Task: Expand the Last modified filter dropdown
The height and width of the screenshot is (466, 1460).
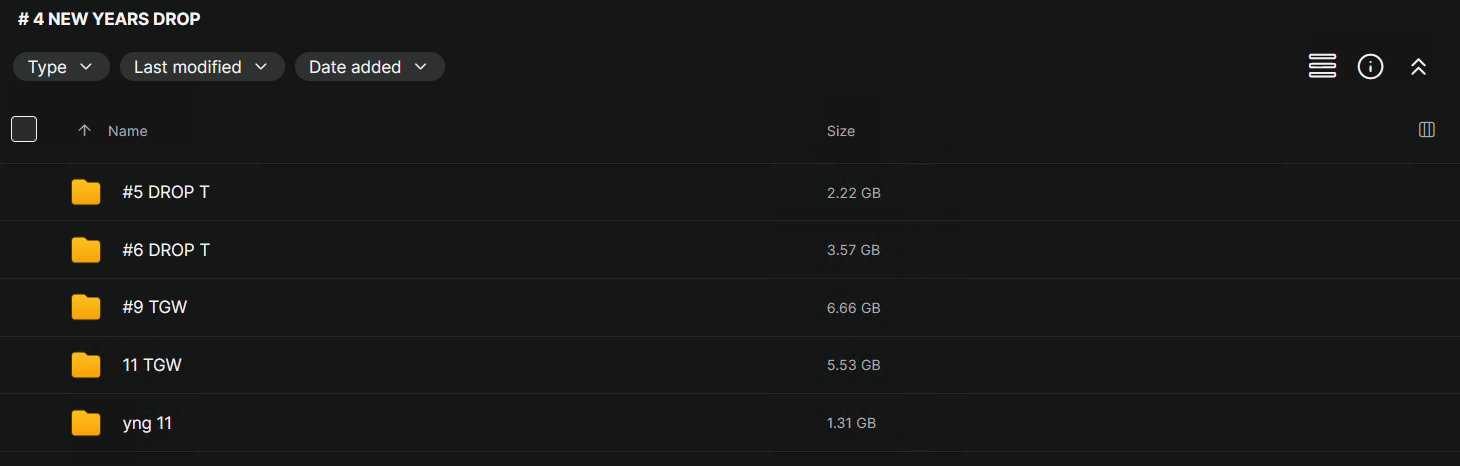Action: click(202, 67)
